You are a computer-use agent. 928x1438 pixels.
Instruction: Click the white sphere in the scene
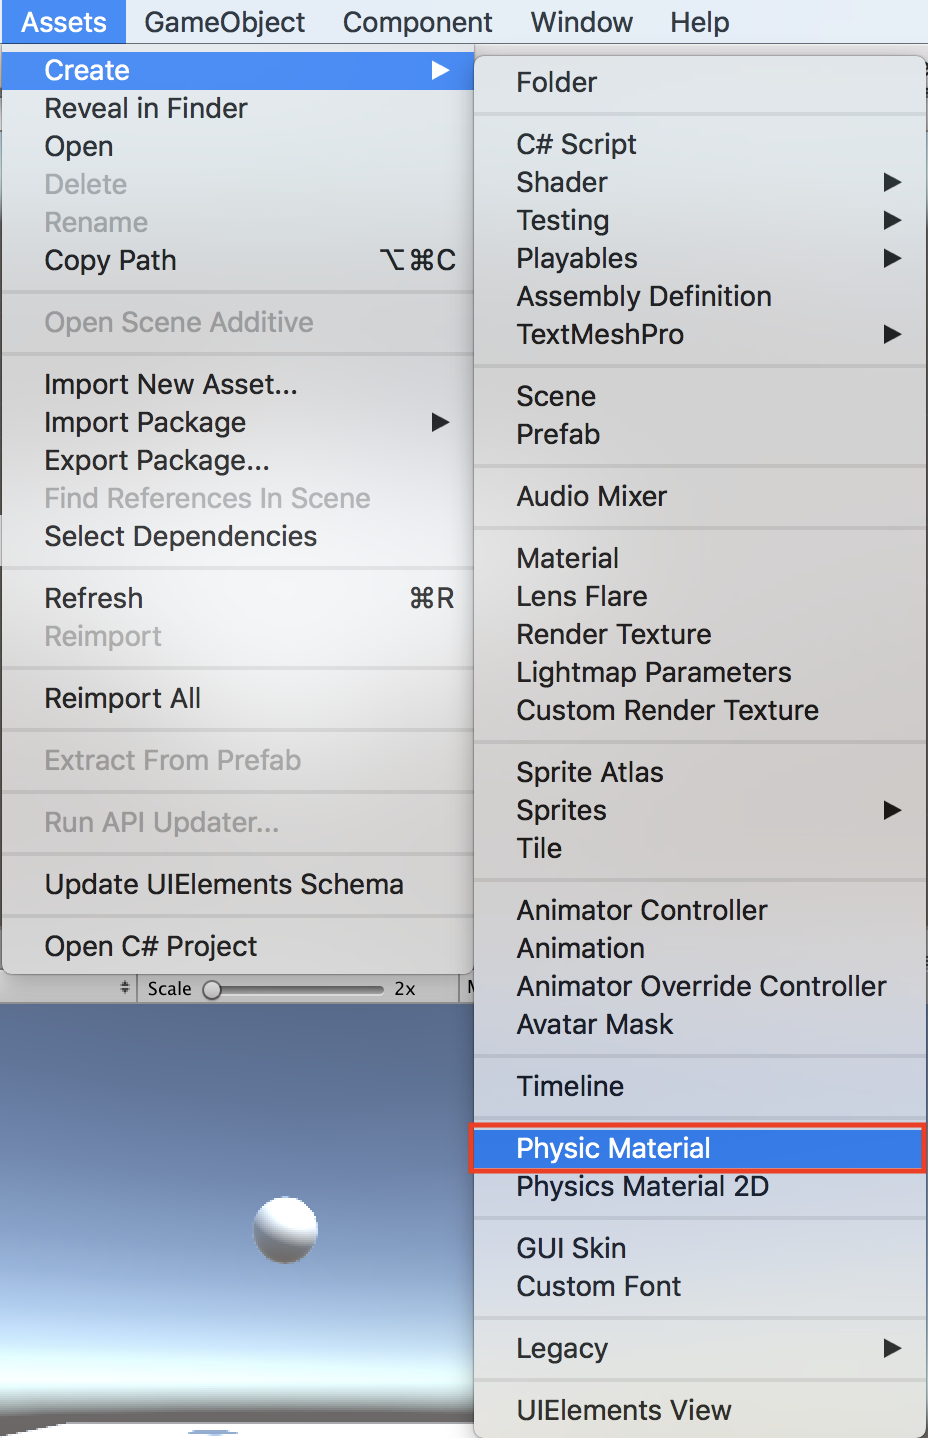[285, 1229]
